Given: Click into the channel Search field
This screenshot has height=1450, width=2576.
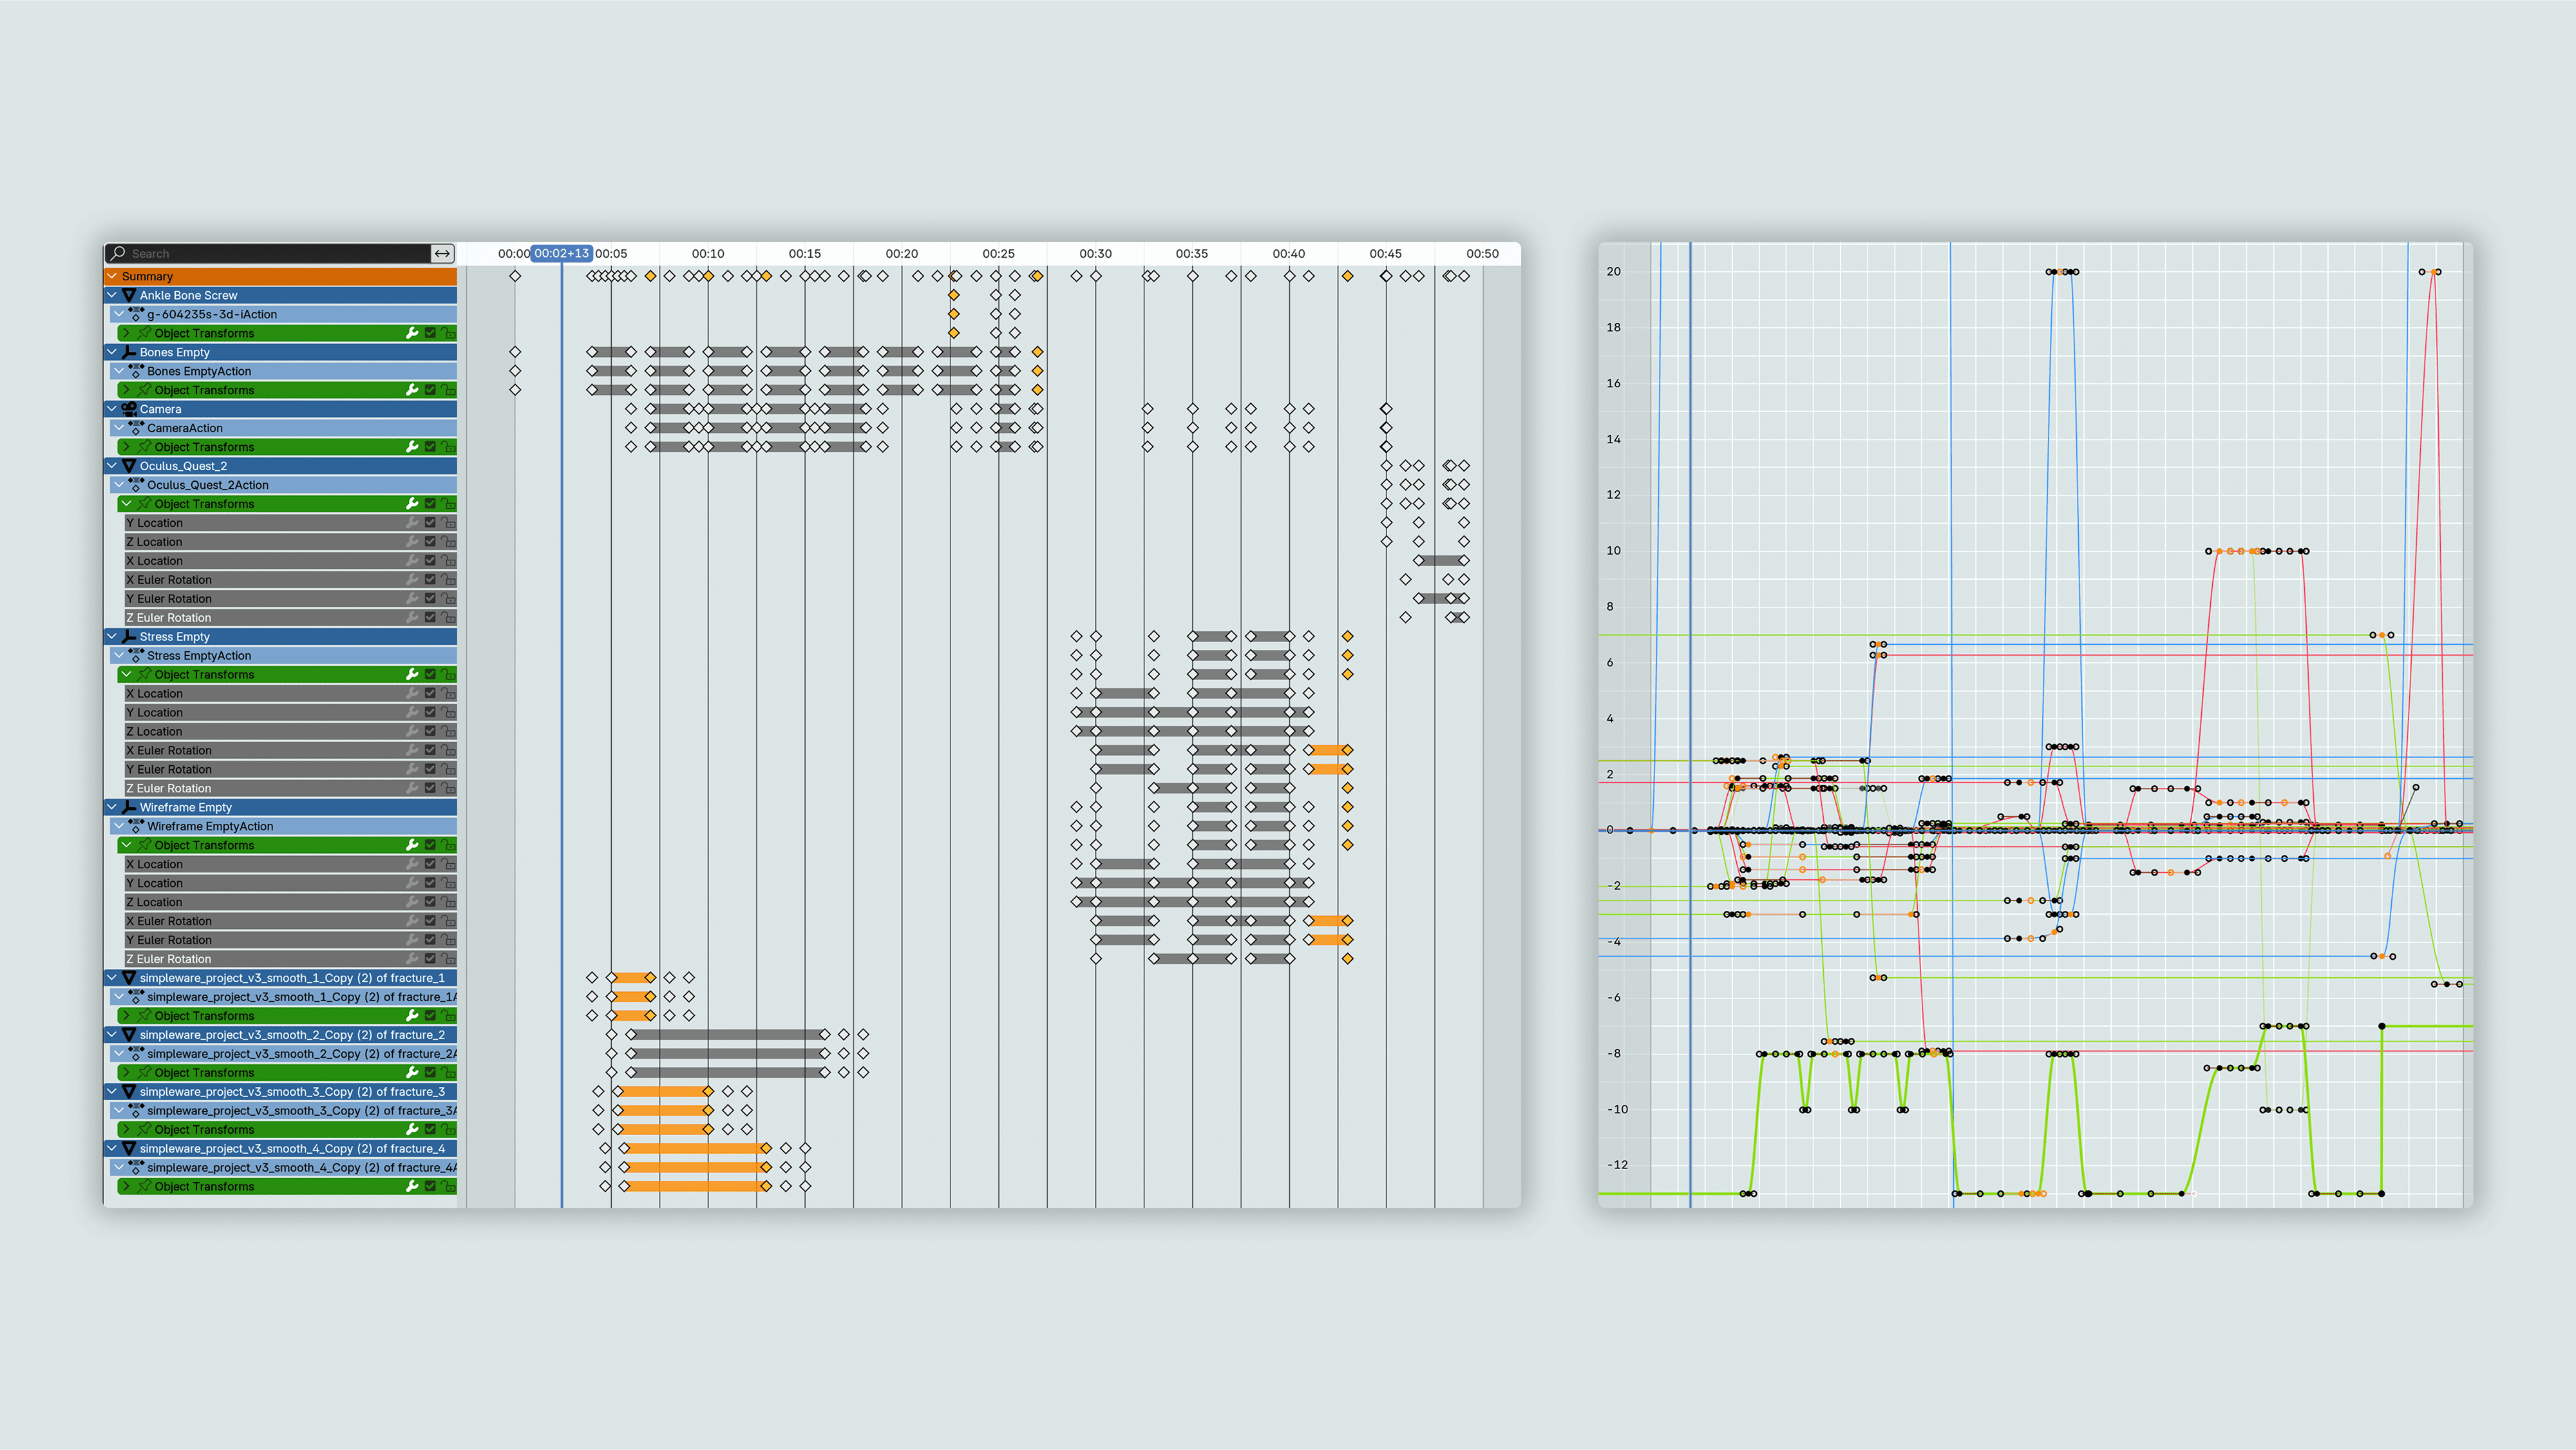Looking at the screenshot, I should point(268,253).
